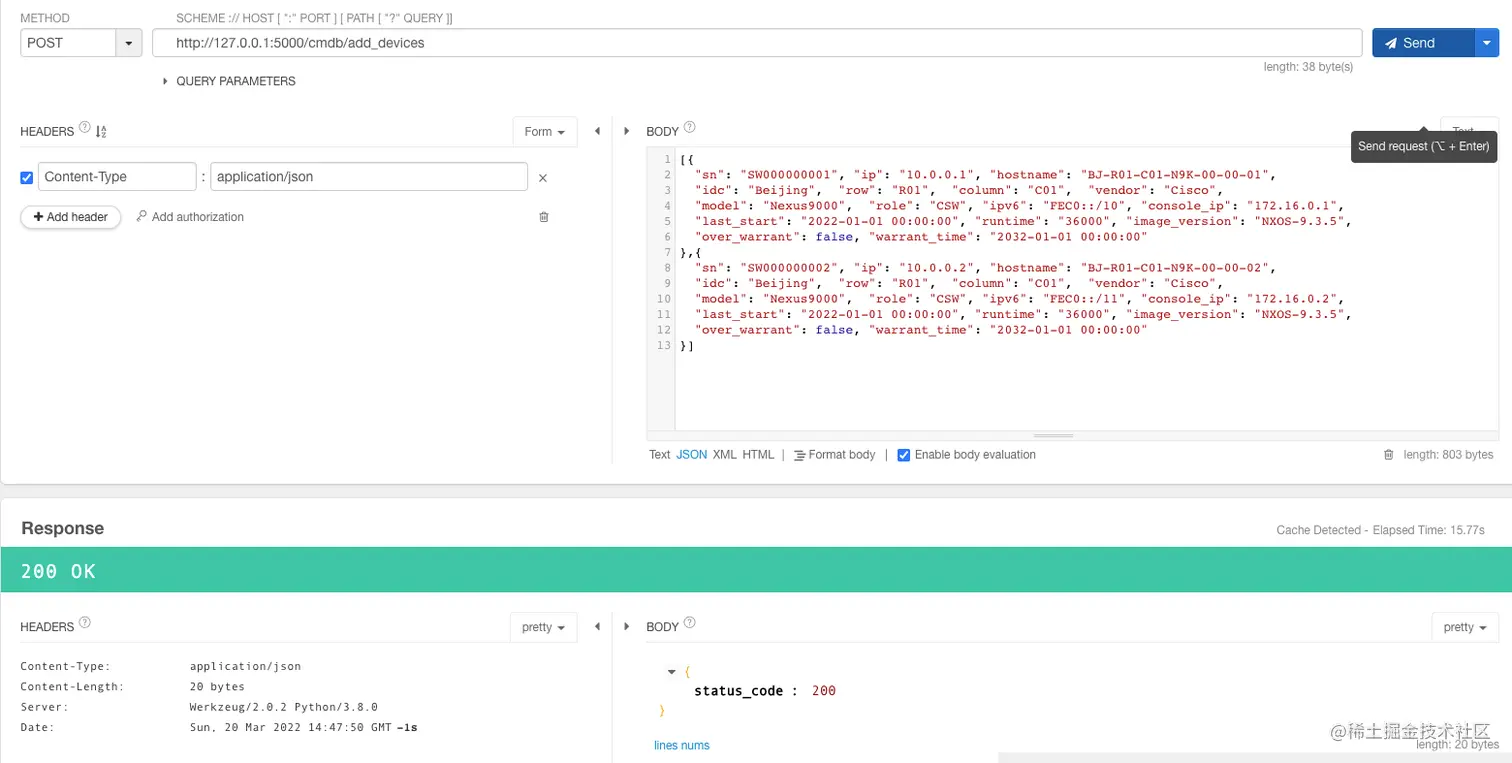The height and width of the screenshot is (763, 1512).
Task: Edit the application/json header value field
Action: tap(369, 177)
